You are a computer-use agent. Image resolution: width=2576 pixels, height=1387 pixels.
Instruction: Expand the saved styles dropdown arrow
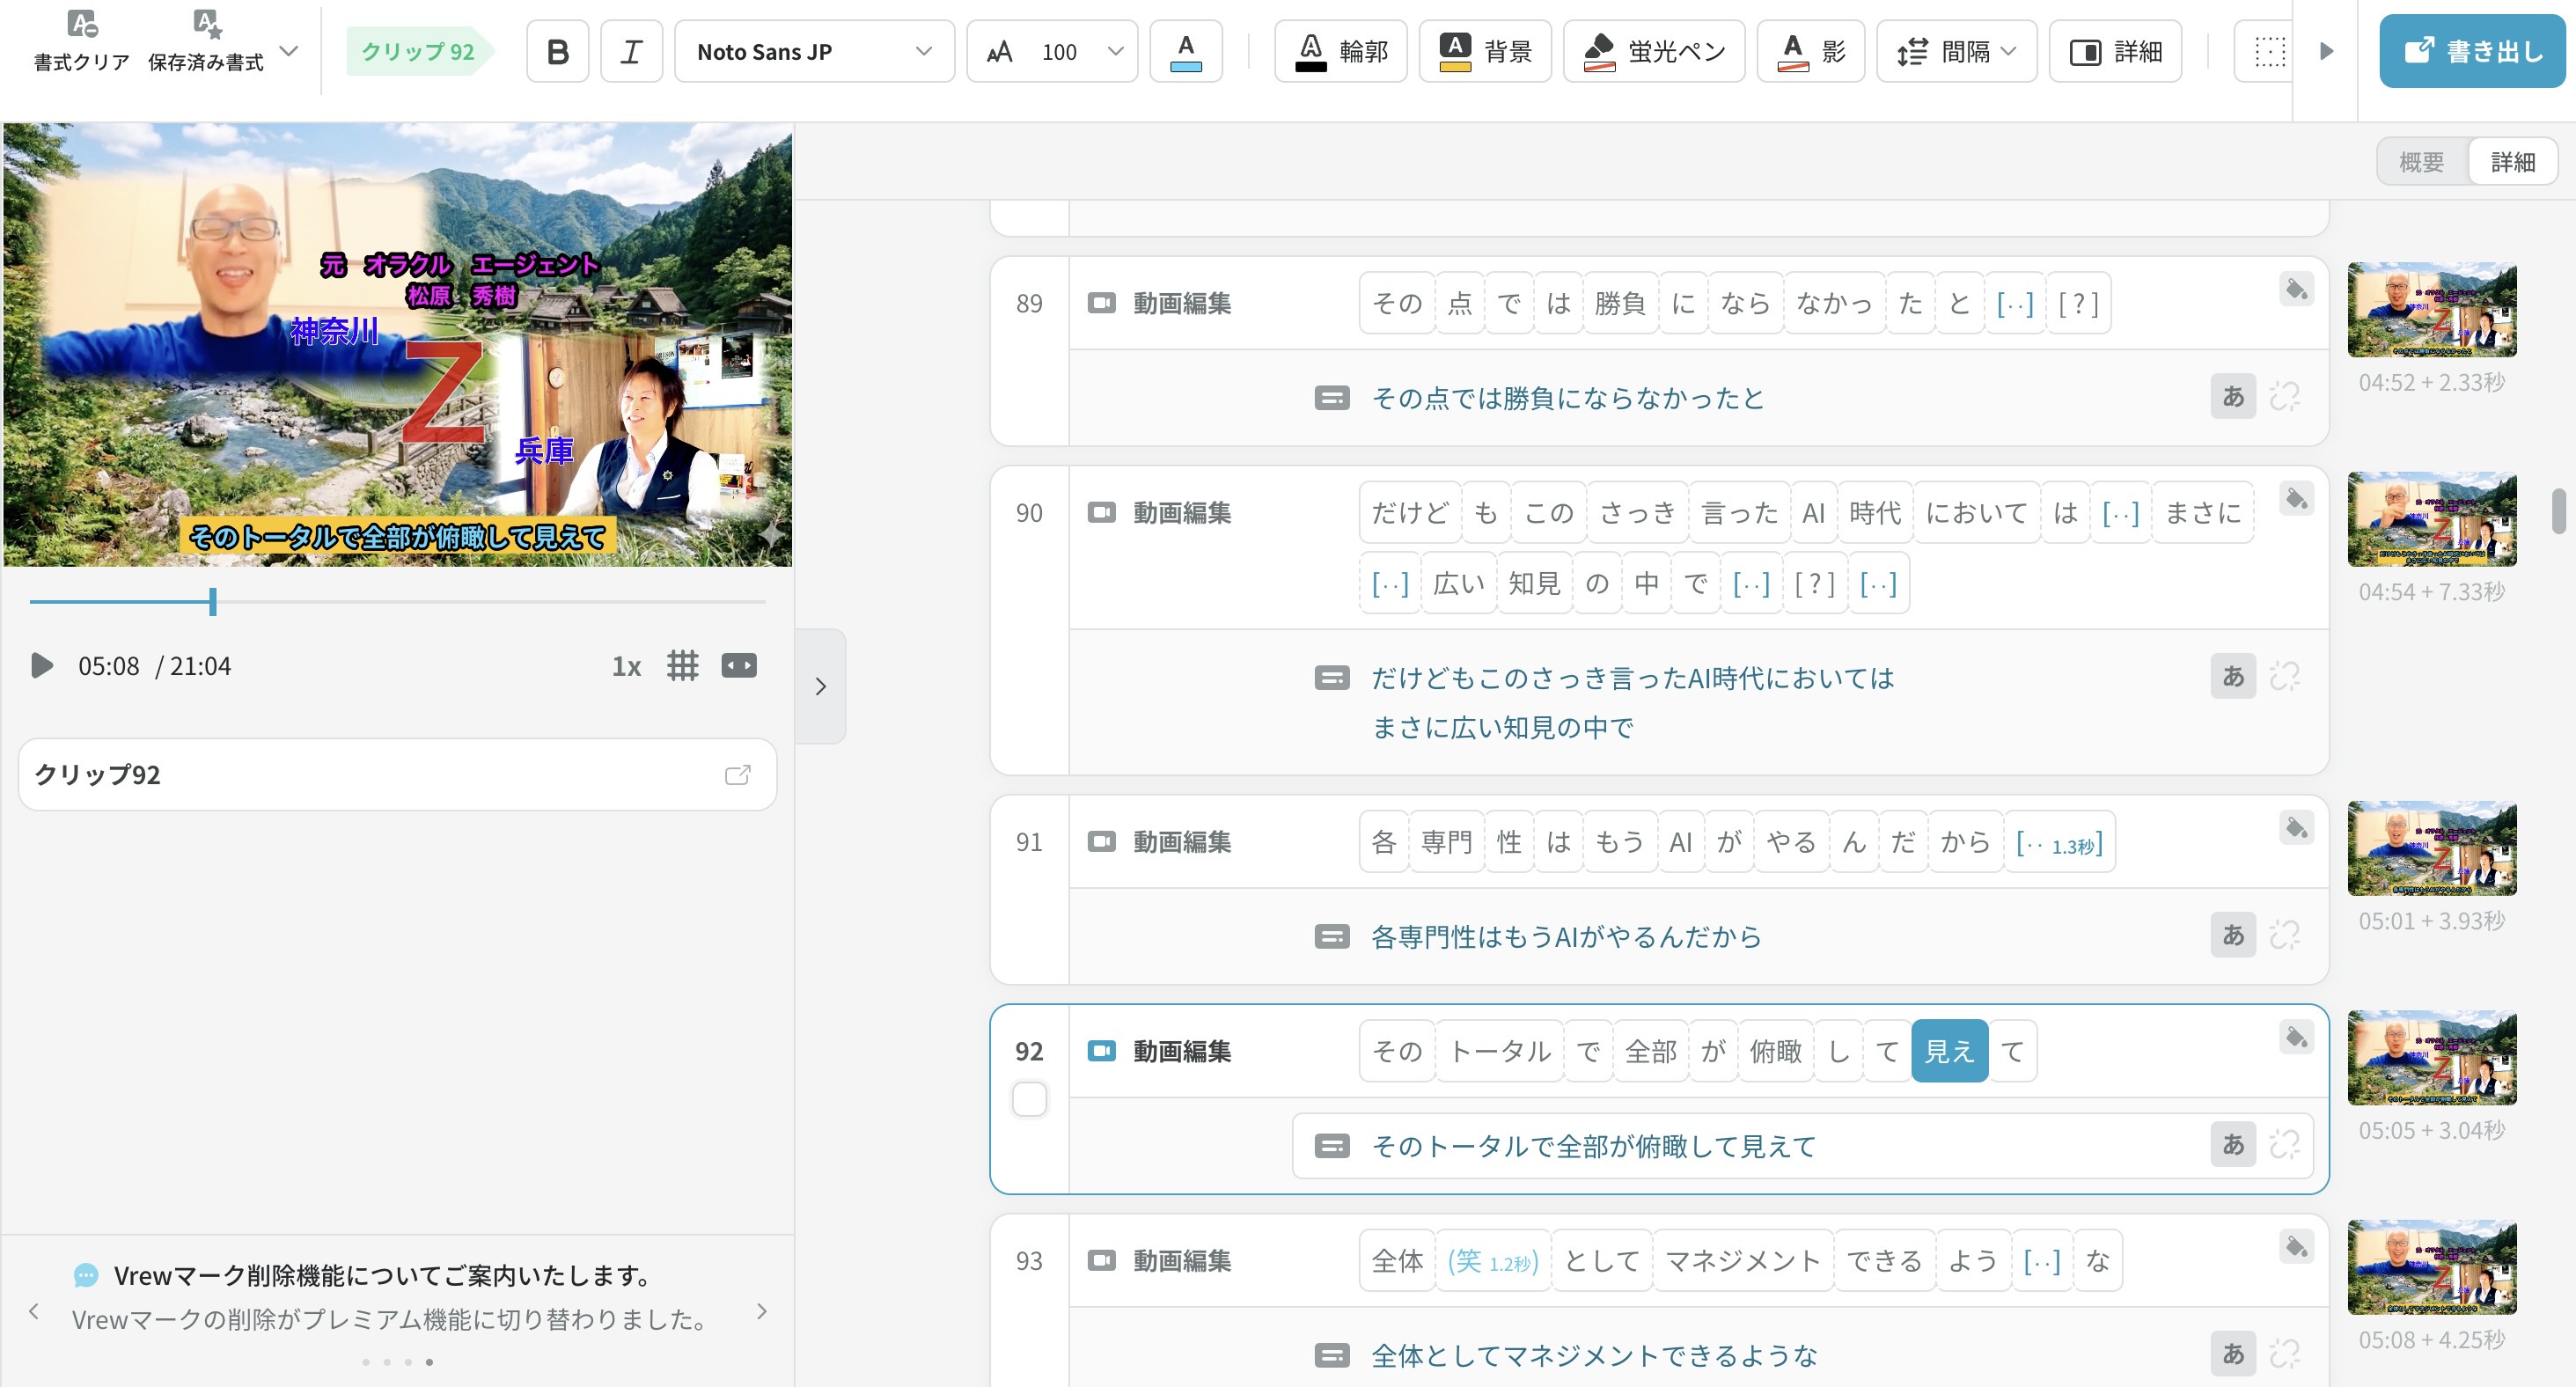point(288,50)
